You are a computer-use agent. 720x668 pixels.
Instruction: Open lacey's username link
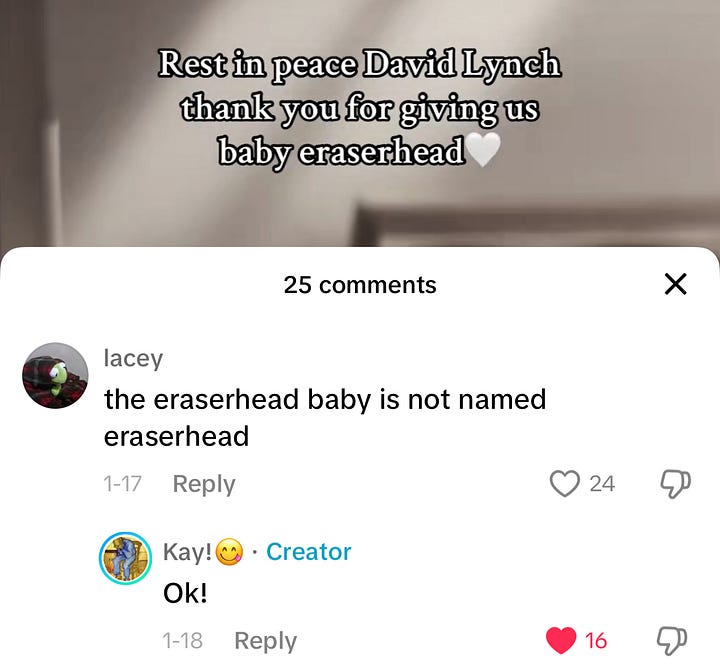coord(133,358)
